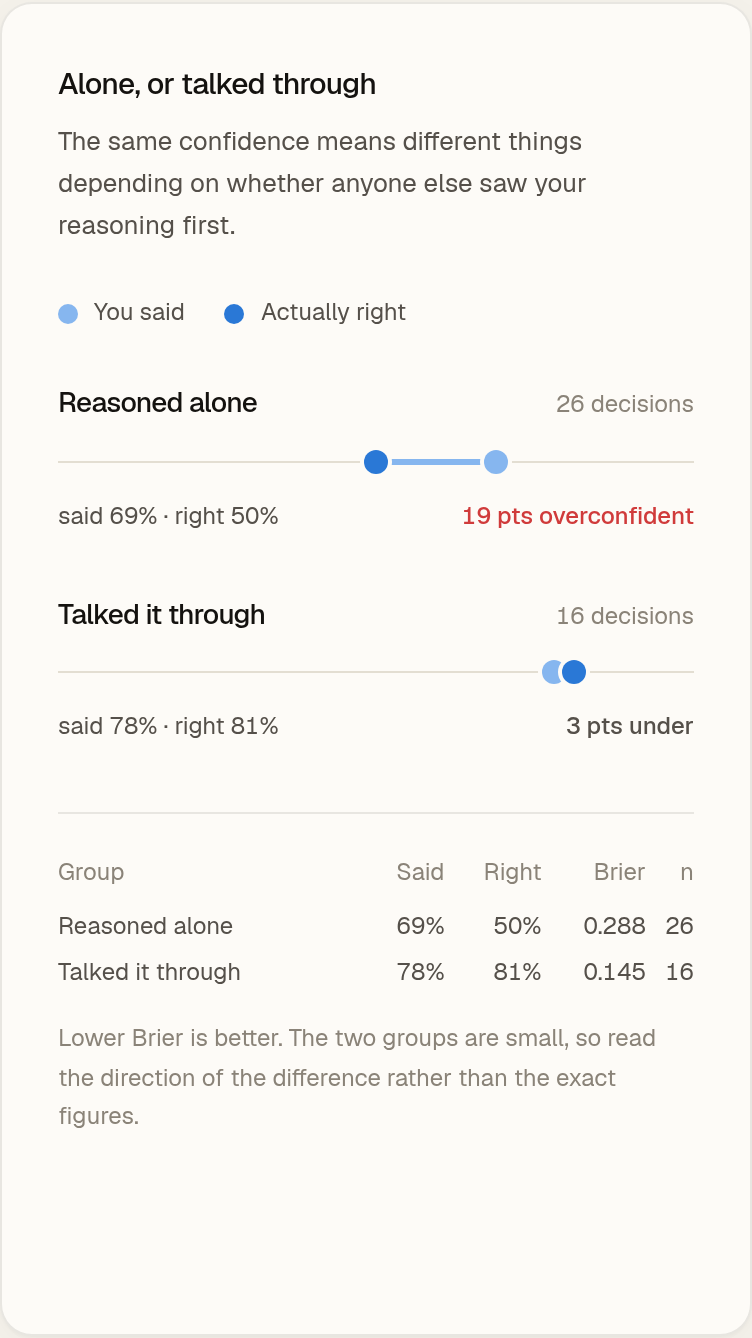This screenshot has height=1338, width=752.
Task: Click the 'Alone, or talked through' heading
Action: click(x=217, y=84)
